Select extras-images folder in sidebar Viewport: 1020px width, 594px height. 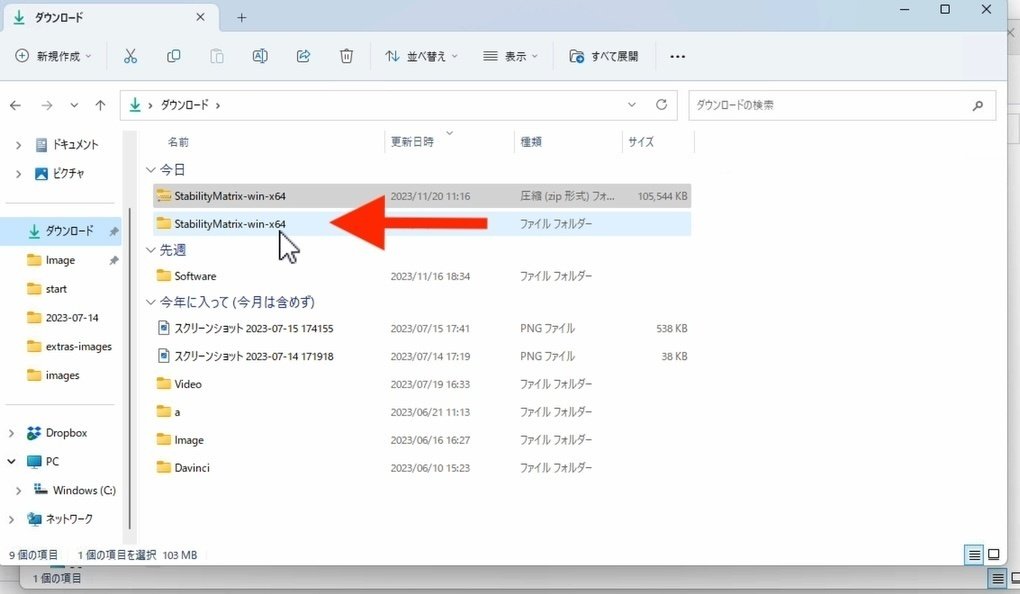[69, 346]
